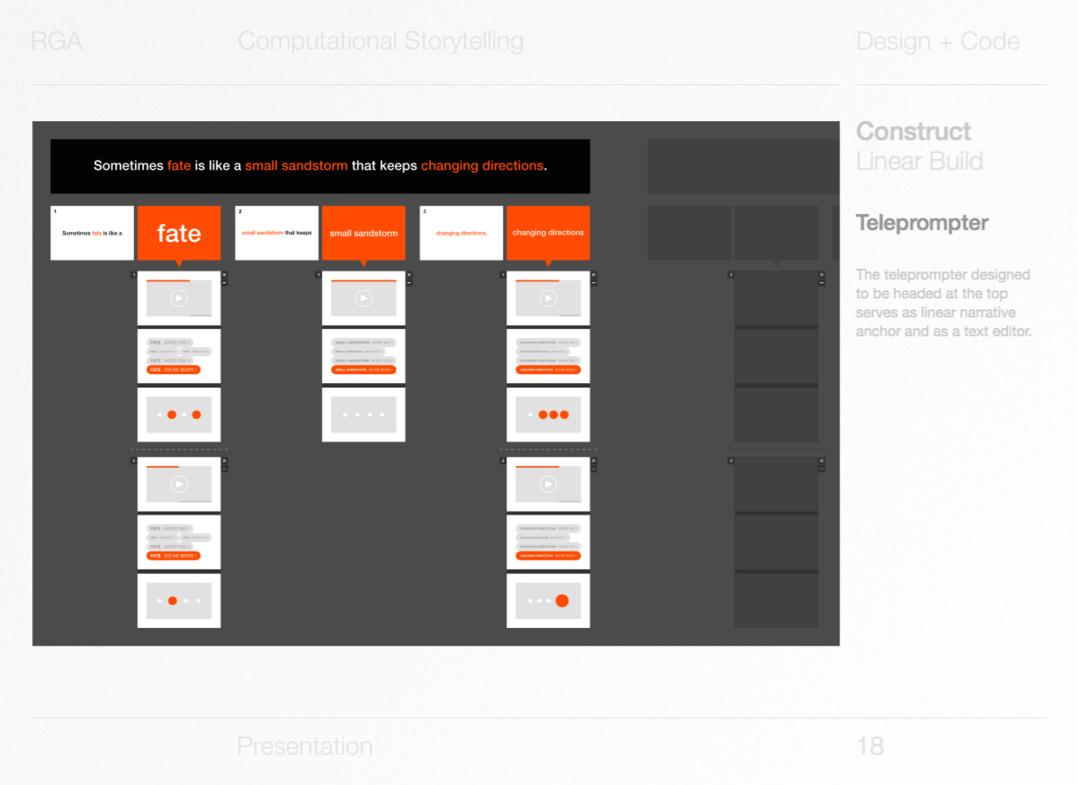Close changing directions block 2 via X icon
This screenshot has height=785, width=1078.
click(593, 461)
